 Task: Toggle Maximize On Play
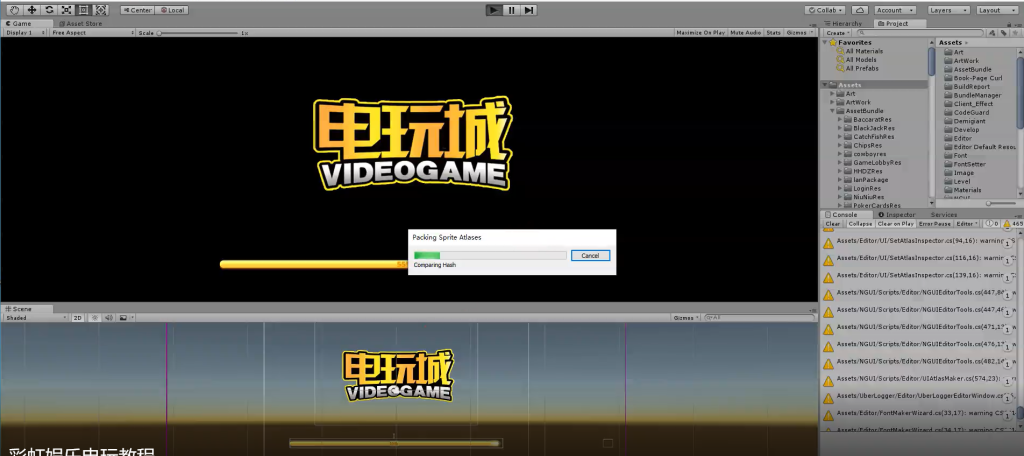click(x=700, y=33)
